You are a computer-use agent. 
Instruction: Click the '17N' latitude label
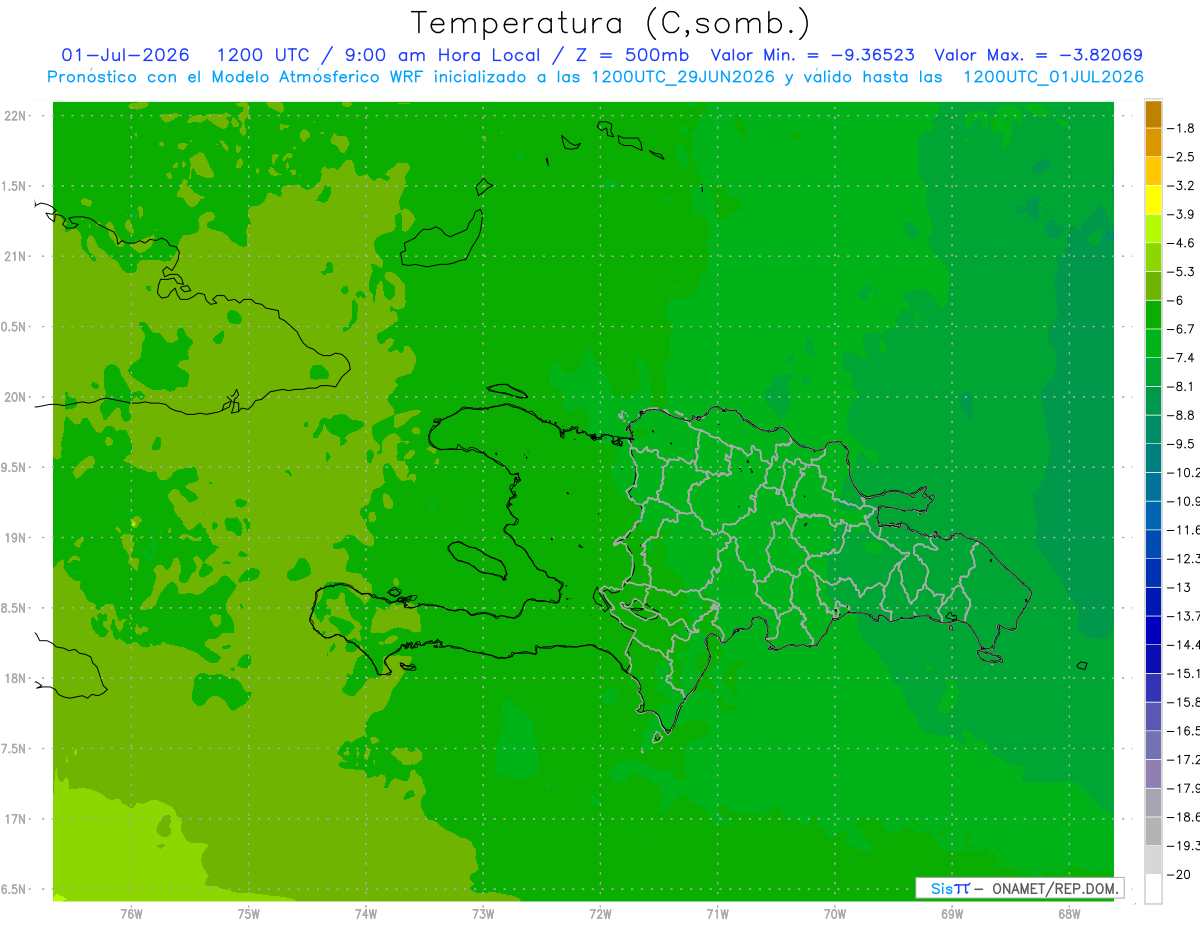pos(17,819)
